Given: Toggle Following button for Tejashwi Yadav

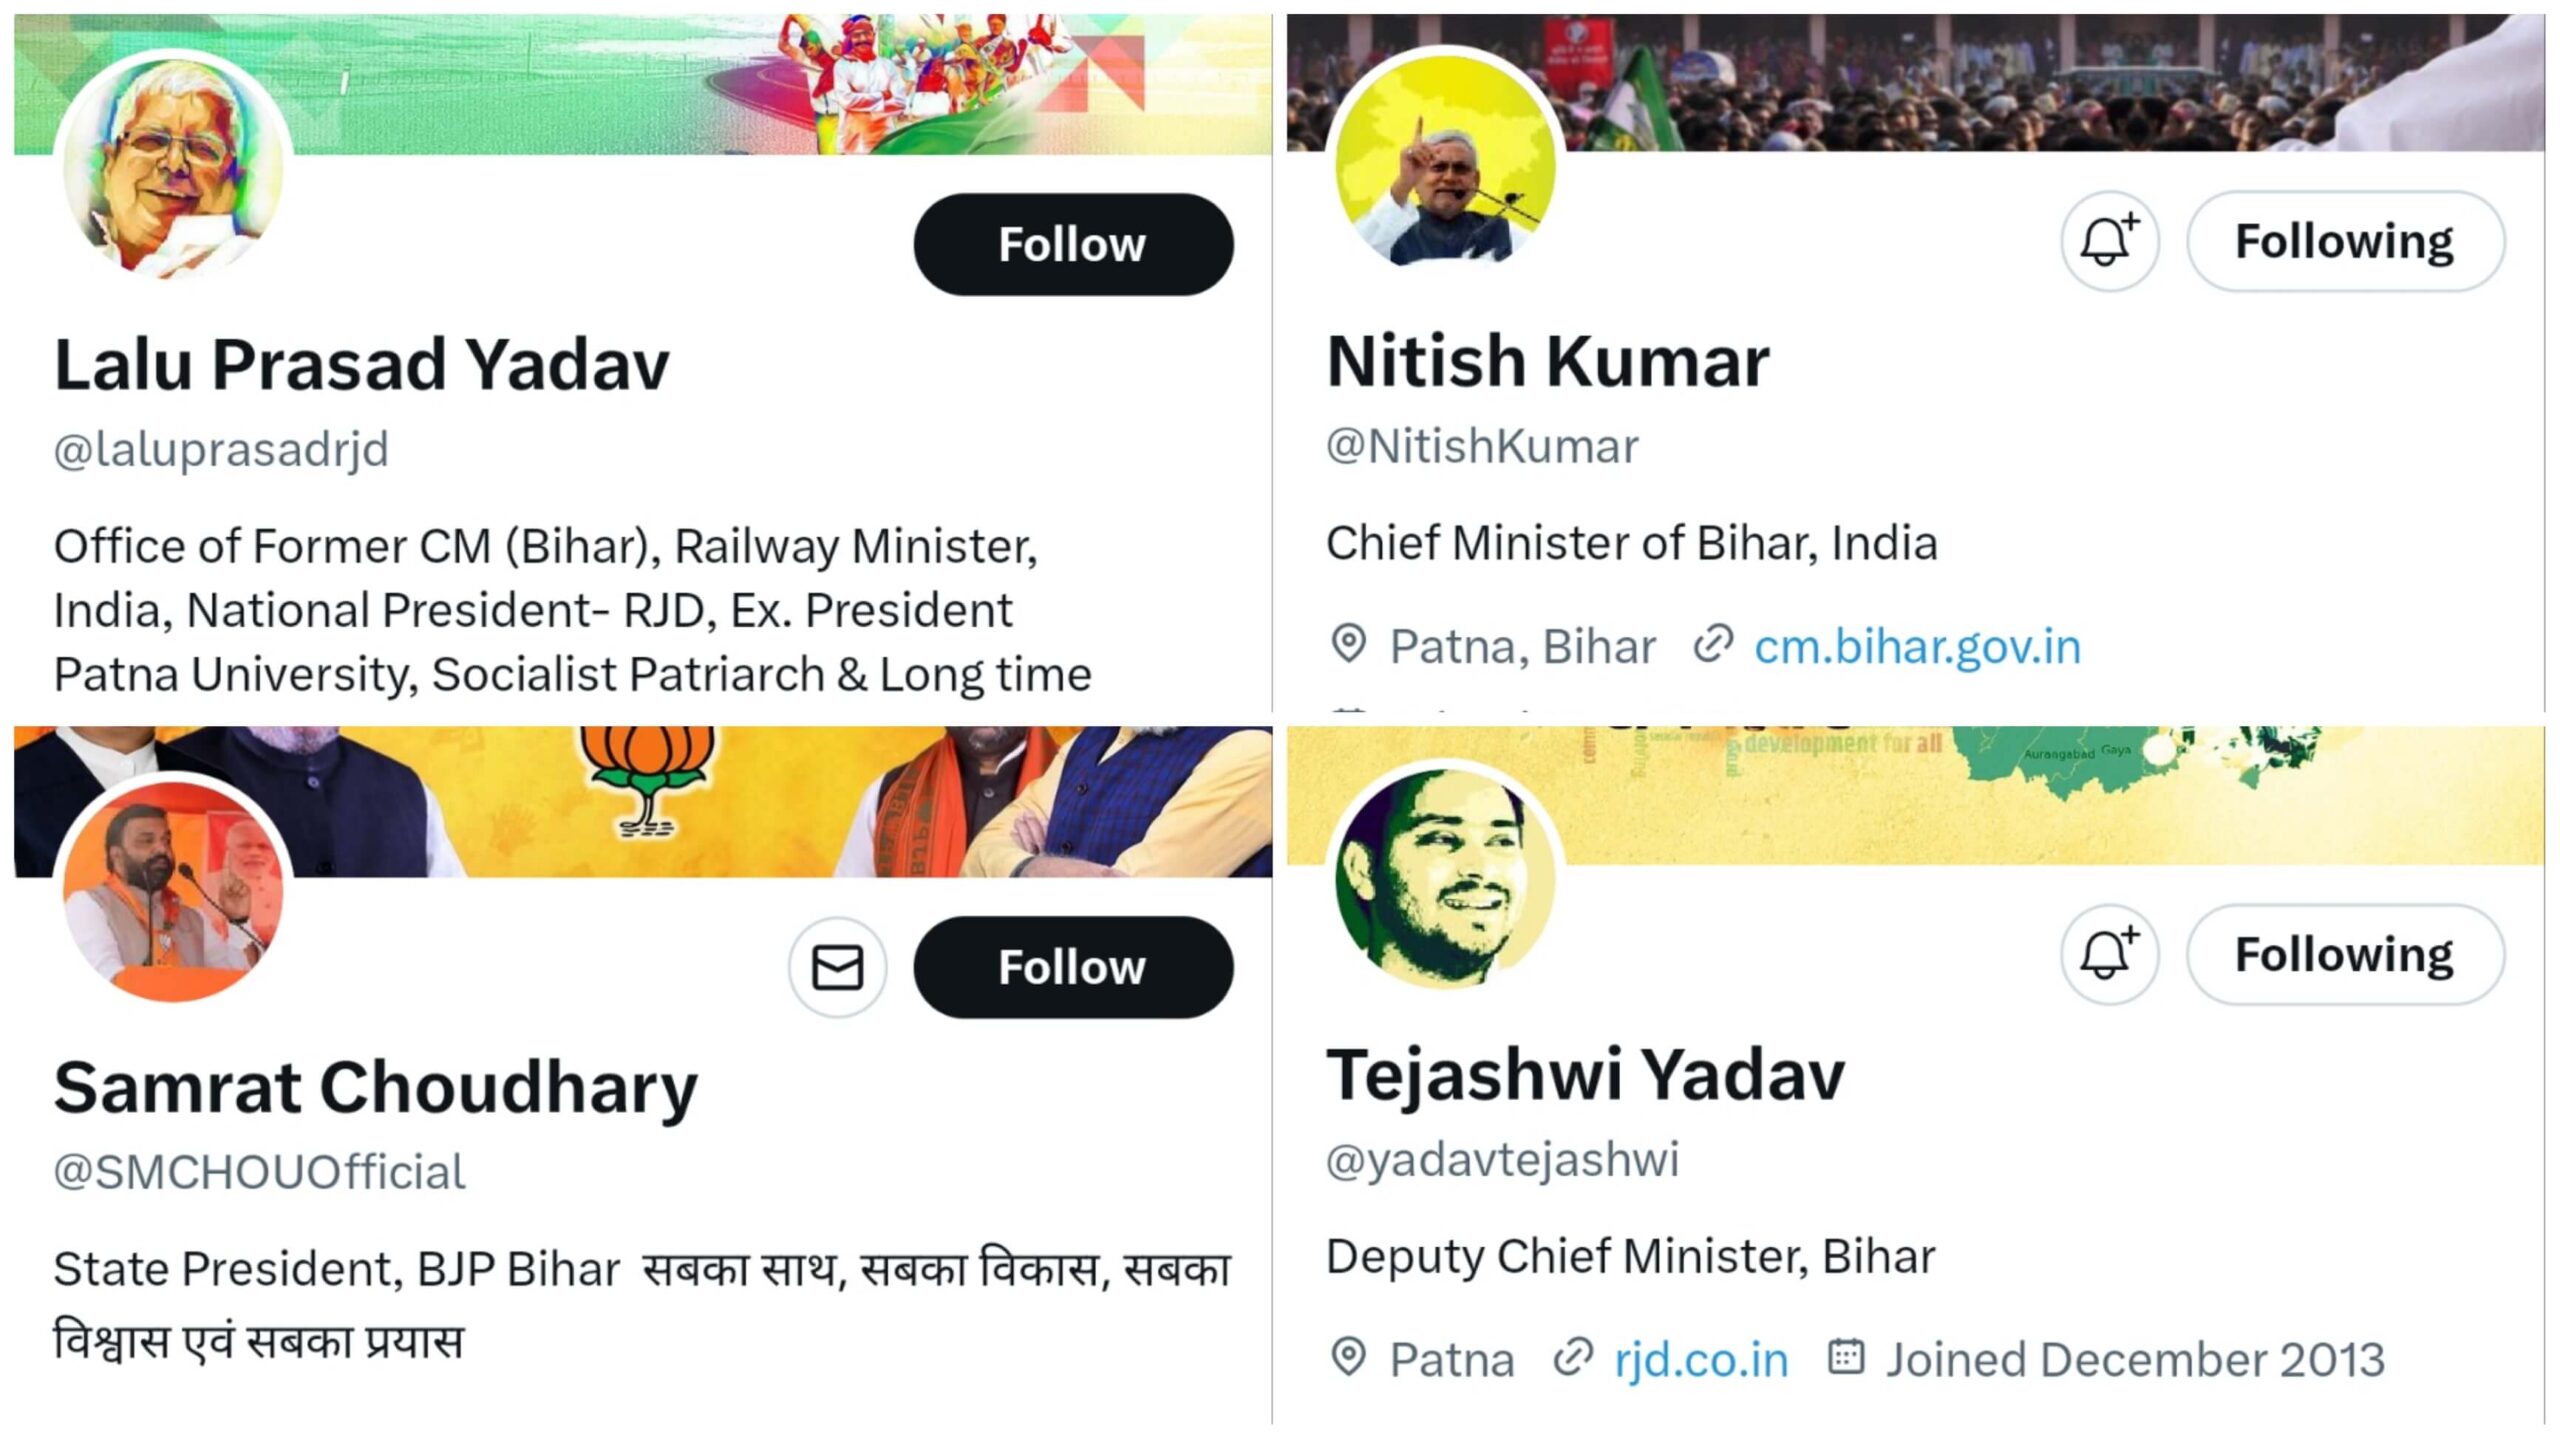Looking at the screenshot, I should coord(2344,954).
